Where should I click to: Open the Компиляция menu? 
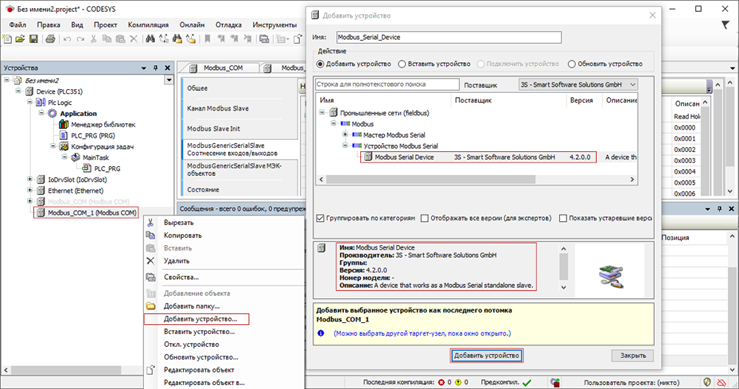(148, 25)
